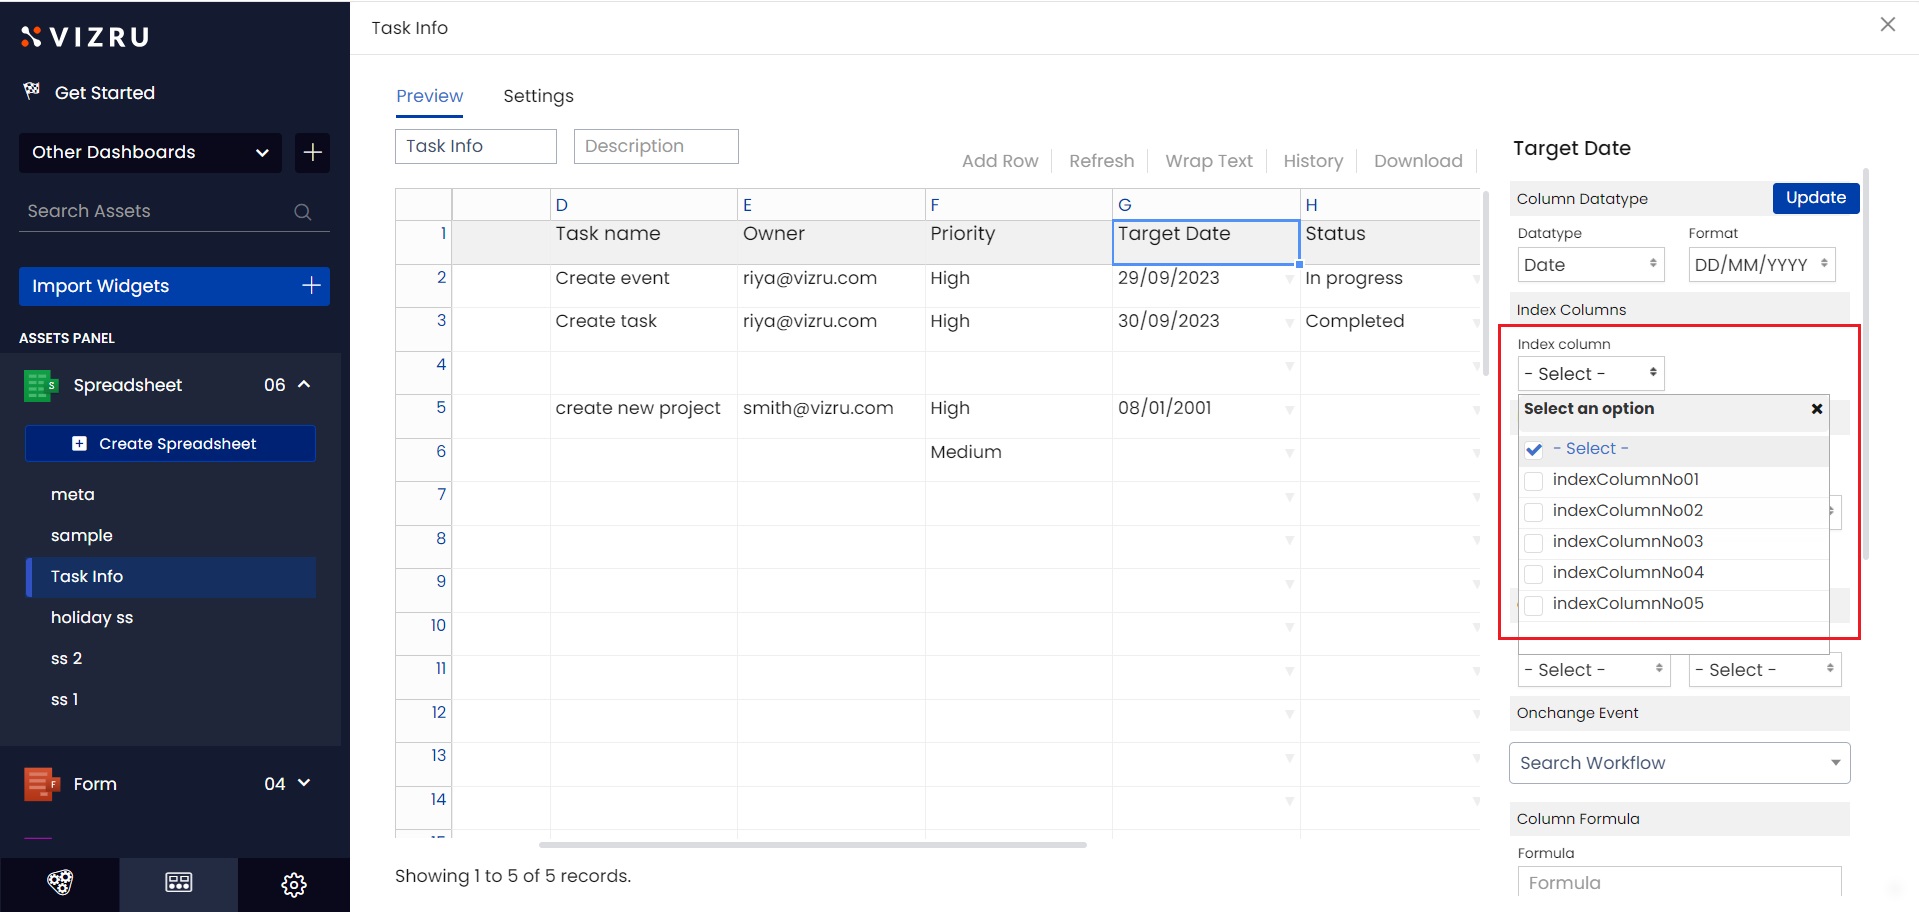Click the plus icon beside Other Dashboards
This screenshot has height=912, width=1919.
312,152
